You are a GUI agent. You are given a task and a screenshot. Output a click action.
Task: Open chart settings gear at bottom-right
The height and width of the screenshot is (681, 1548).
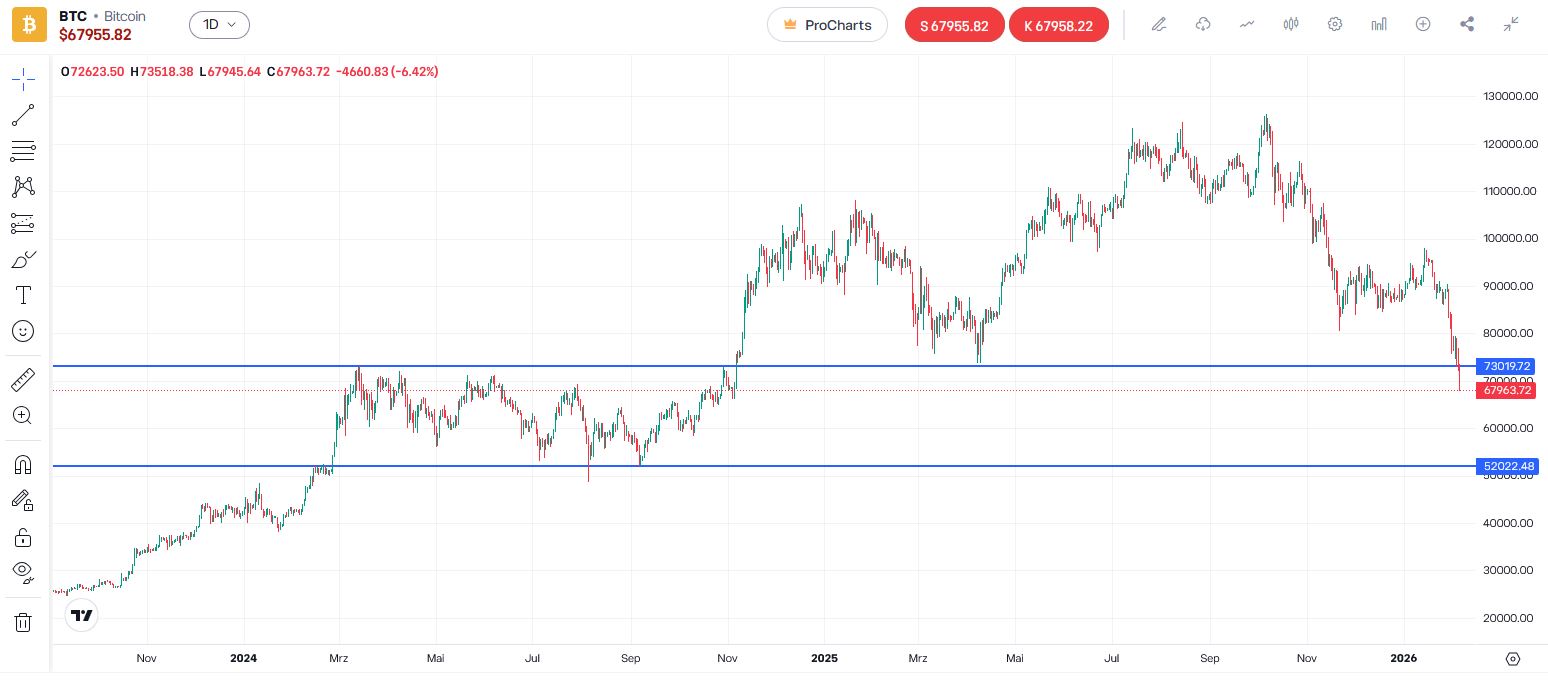(1512, 659)
